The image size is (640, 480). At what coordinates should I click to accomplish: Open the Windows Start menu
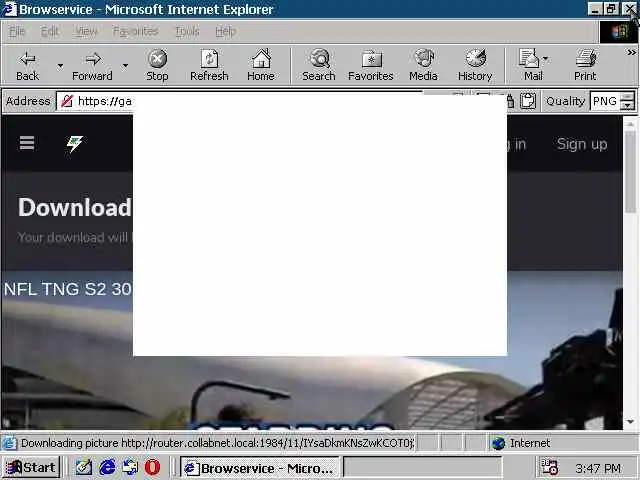tap(31, 467)
